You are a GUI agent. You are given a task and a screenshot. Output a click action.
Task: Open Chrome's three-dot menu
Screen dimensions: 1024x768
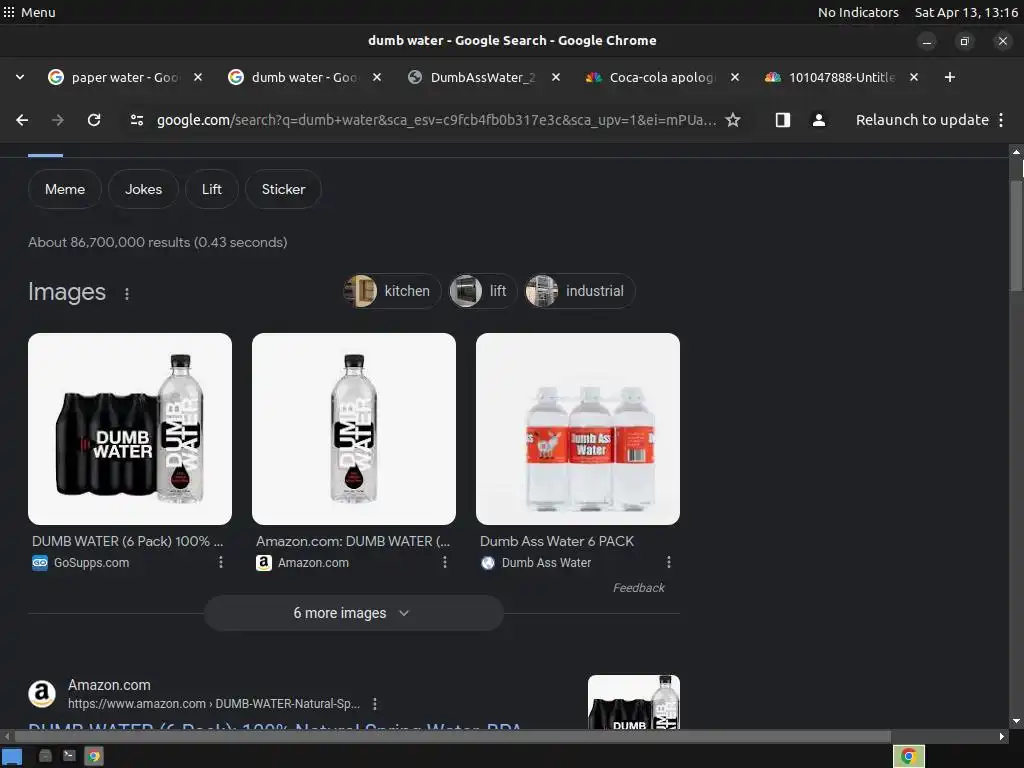click(x=1000, y=120)
